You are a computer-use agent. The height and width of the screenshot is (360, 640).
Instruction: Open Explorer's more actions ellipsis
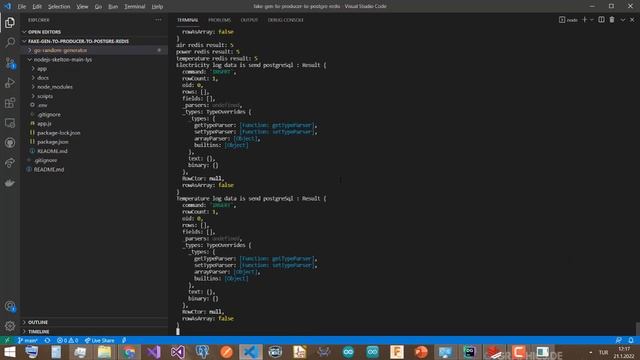pos(158,20)
